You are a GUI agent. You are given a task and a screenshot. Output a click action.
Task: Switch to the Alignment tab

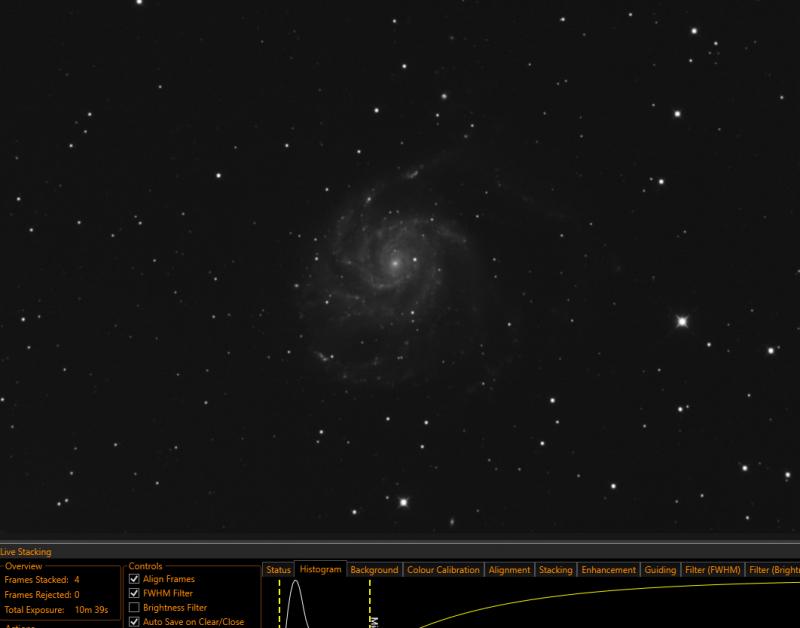pos(509,570)
